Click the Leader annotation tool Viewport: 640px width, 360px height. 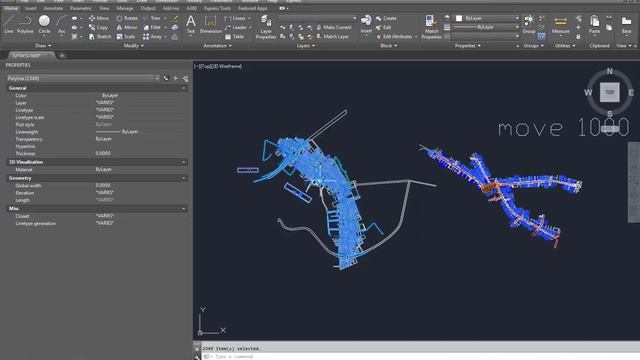pos(236,28)
